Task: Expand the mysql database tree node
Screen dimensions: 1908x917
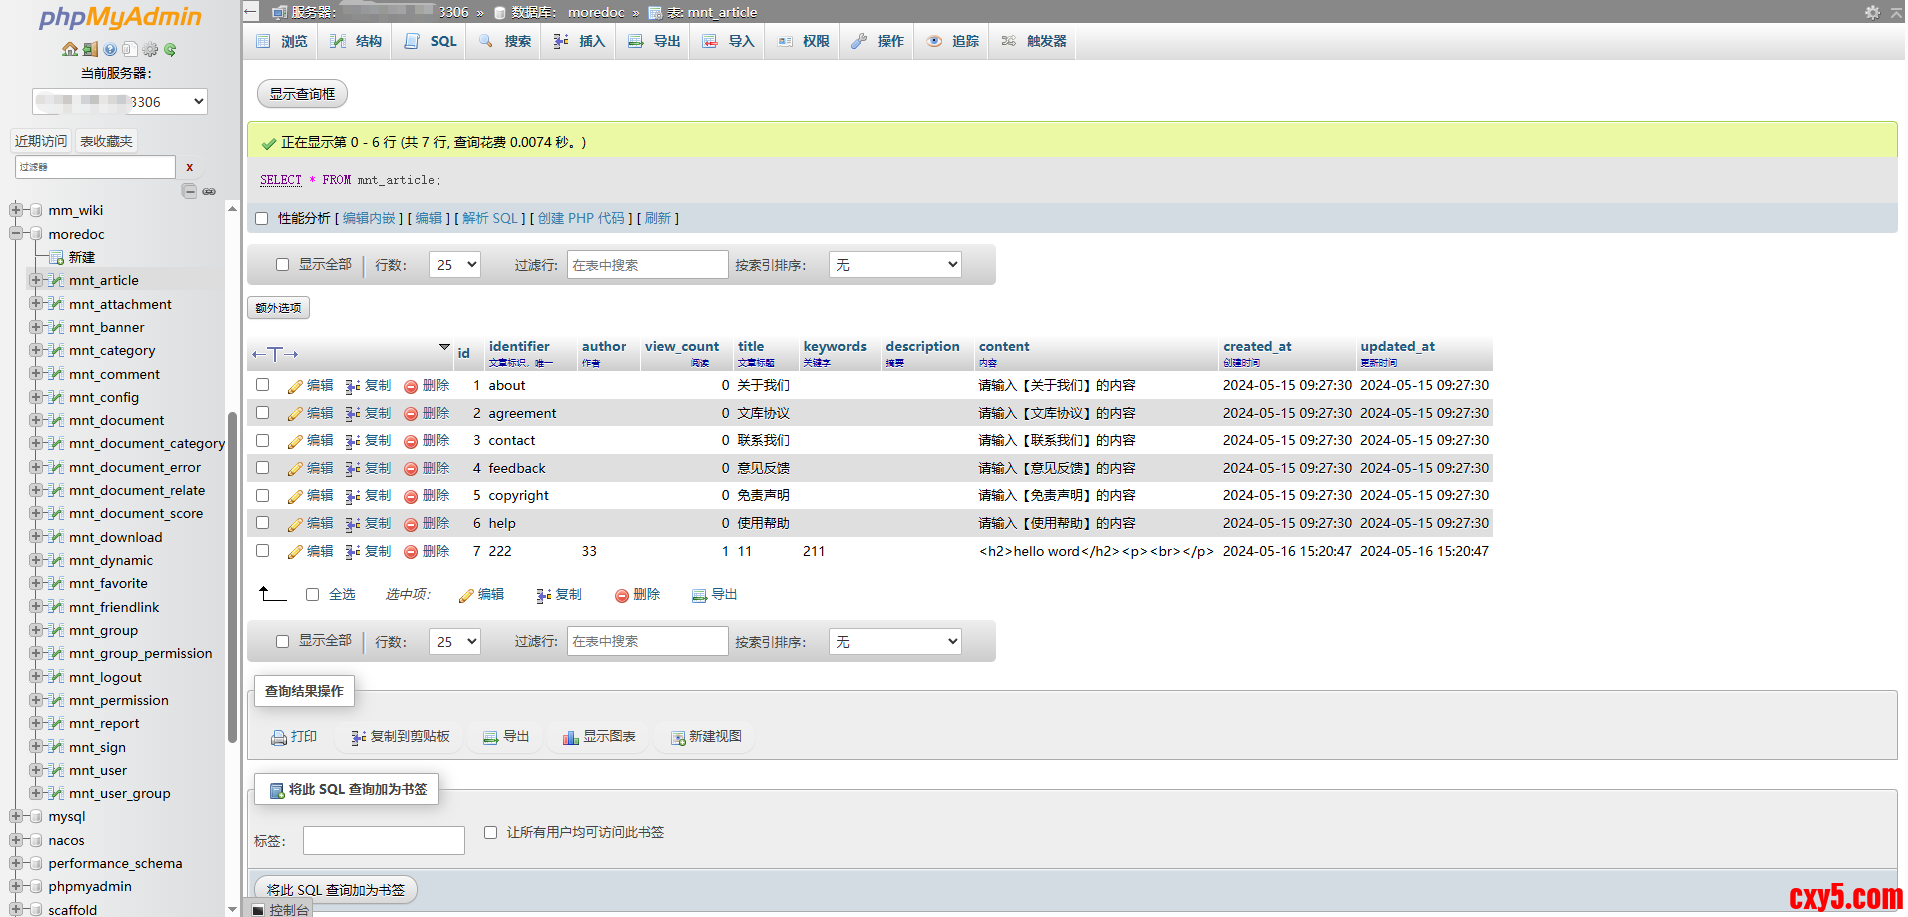Action: pos(16,816)
